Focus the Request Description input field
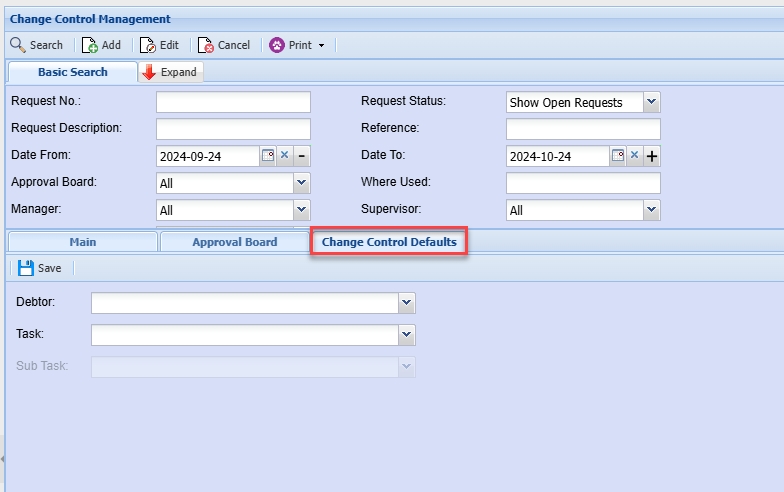Viewport: 784px width, 492px height. pos(233,129)
